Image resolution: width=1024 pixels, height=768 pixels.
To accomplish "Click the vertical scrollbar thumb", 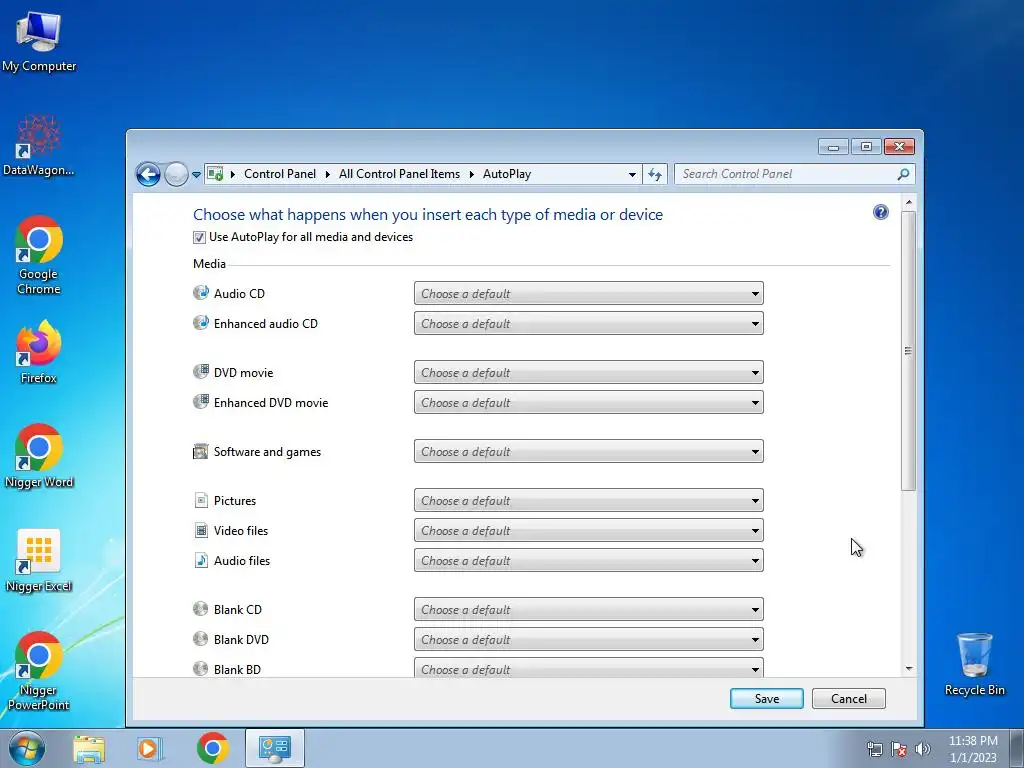I will point(908,351).
